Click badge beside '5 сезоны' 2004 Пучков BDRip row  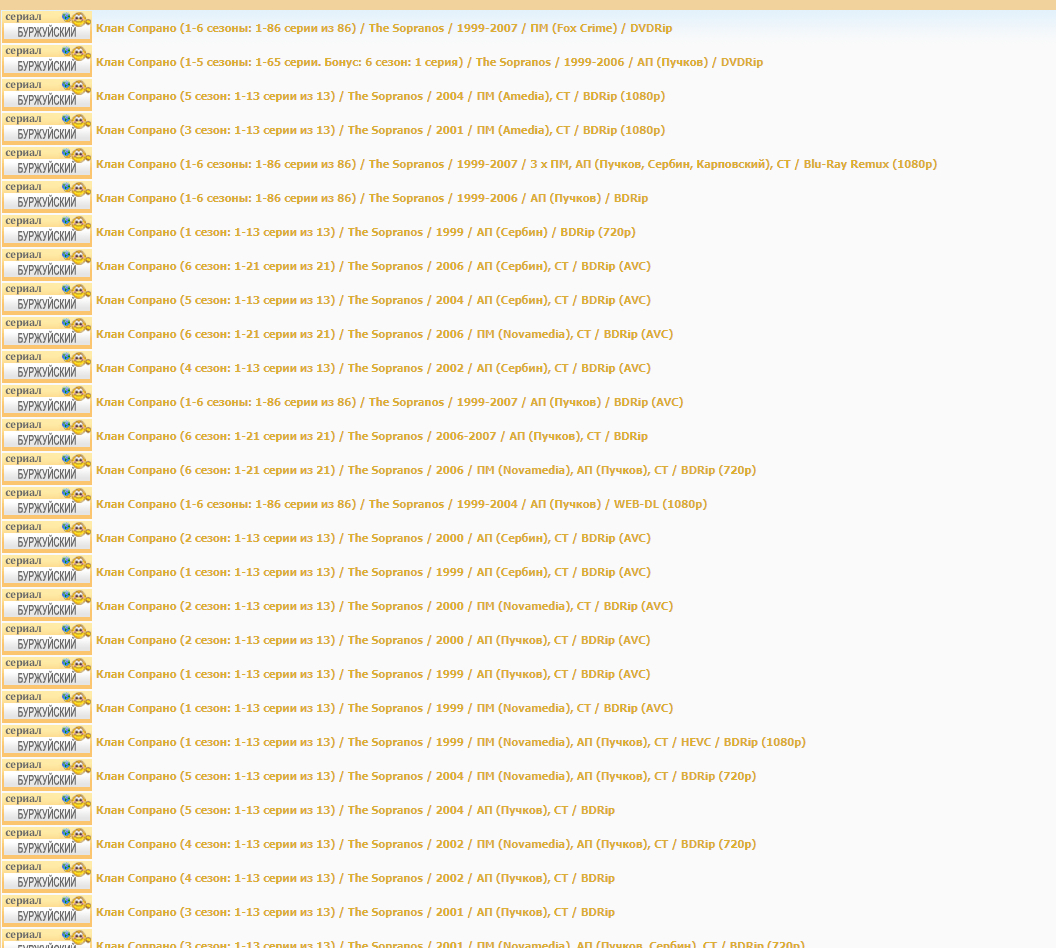(x=46, y=809)
